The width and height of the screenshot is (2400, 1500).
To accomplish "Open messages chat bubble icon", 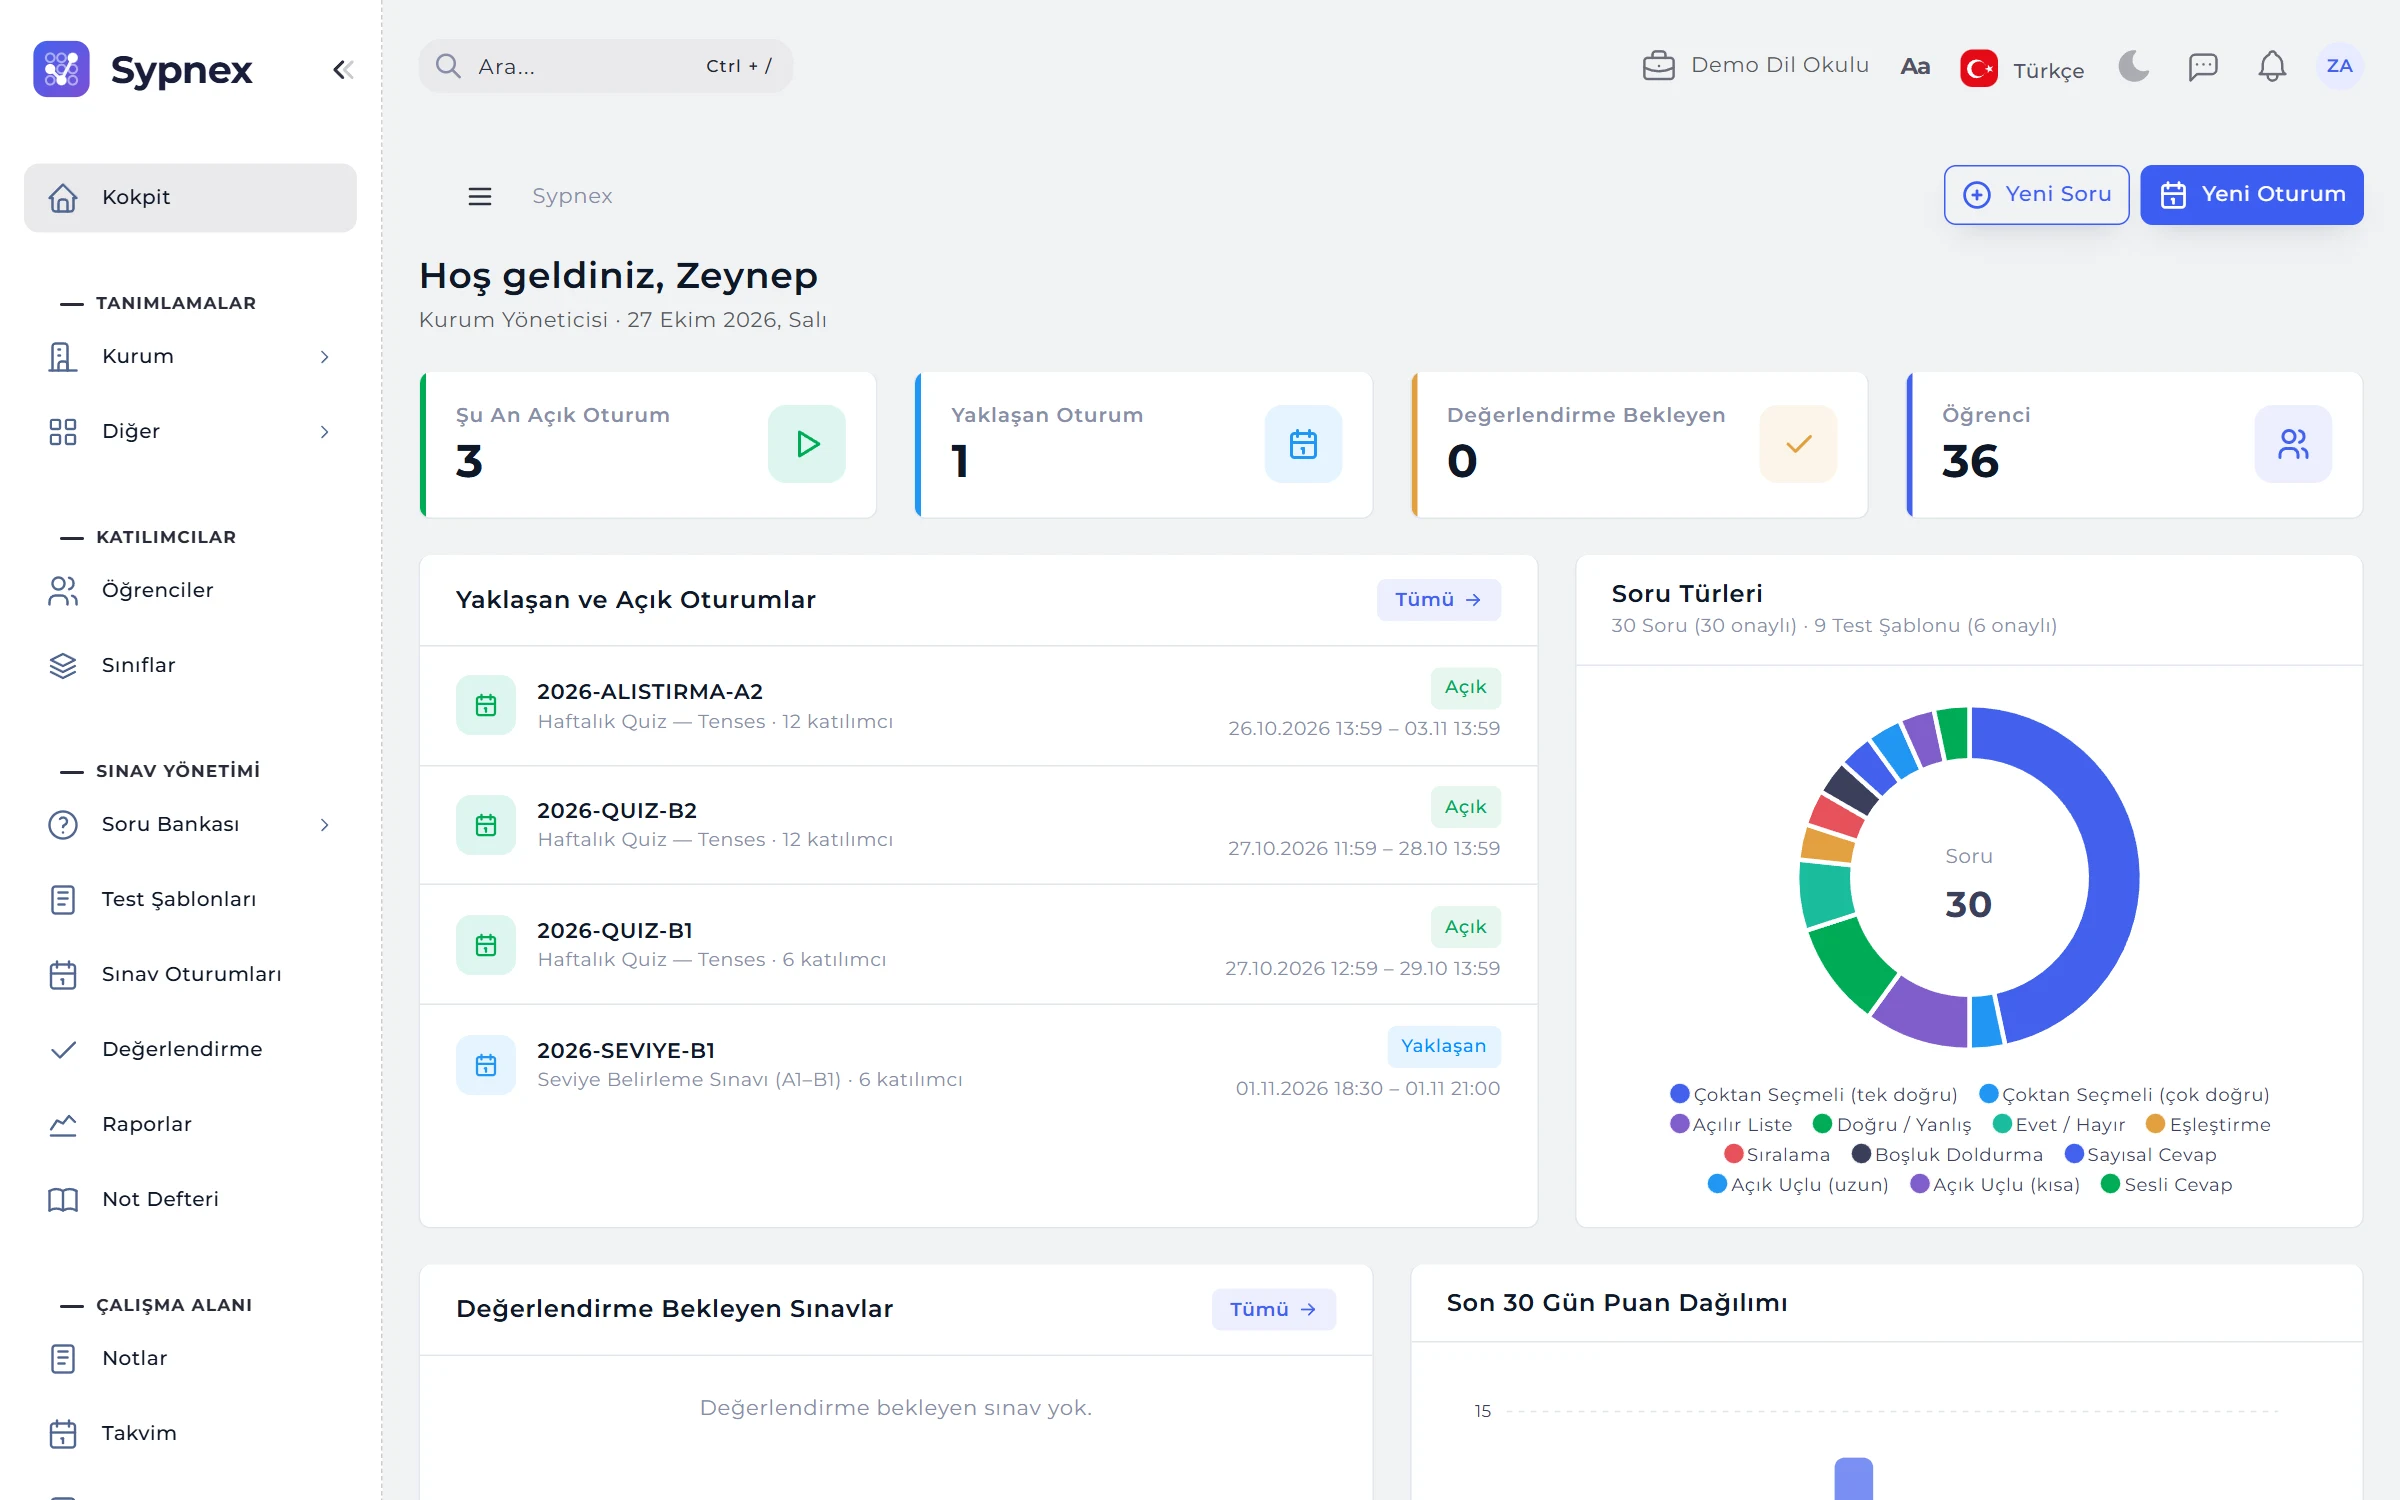I will (2203, 66).
